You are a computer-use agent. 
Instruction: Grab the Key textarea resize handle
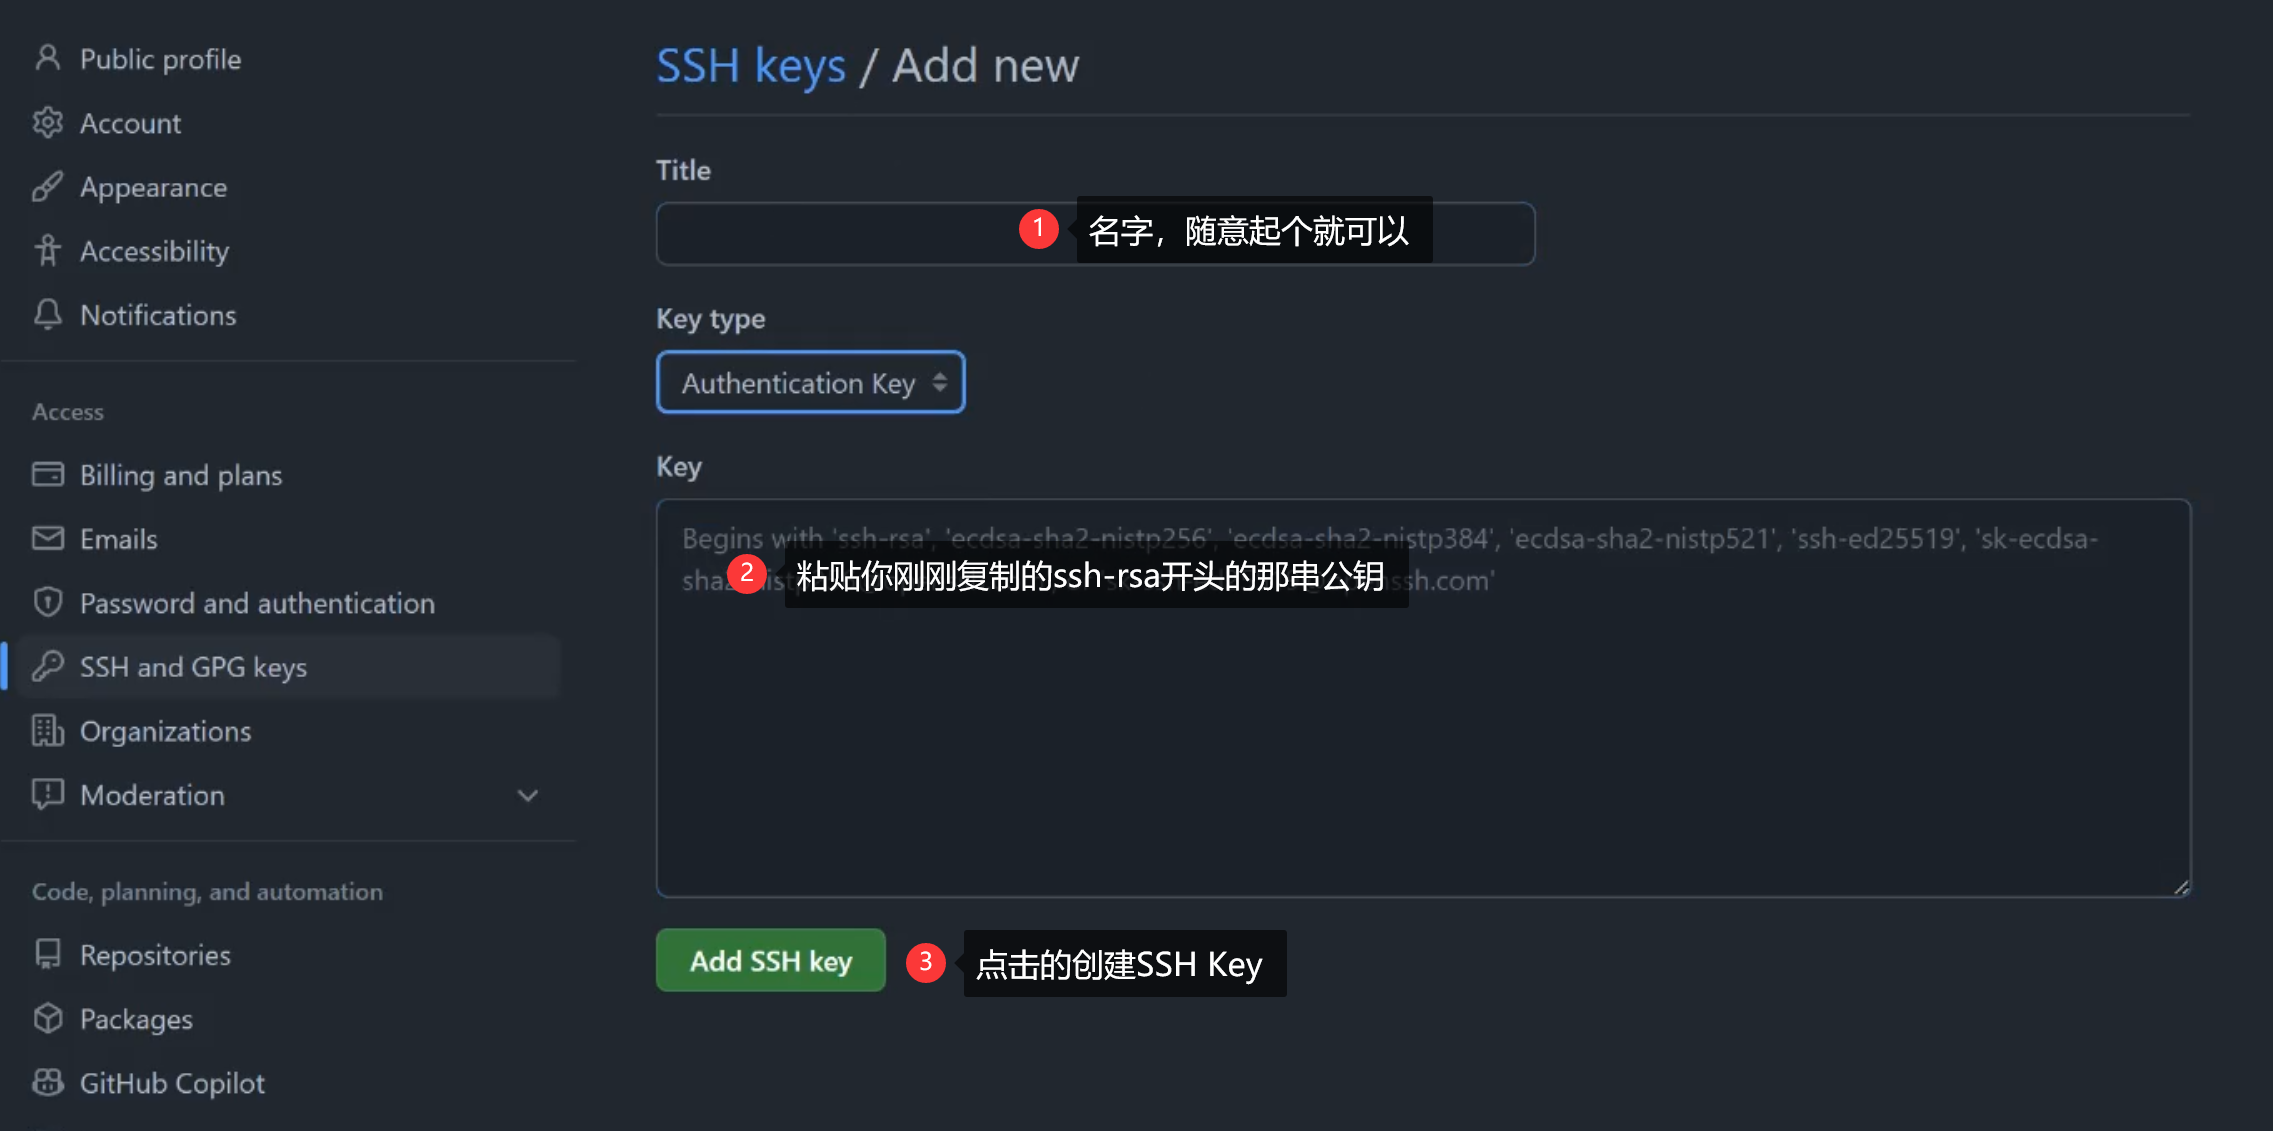(2181, 887)
